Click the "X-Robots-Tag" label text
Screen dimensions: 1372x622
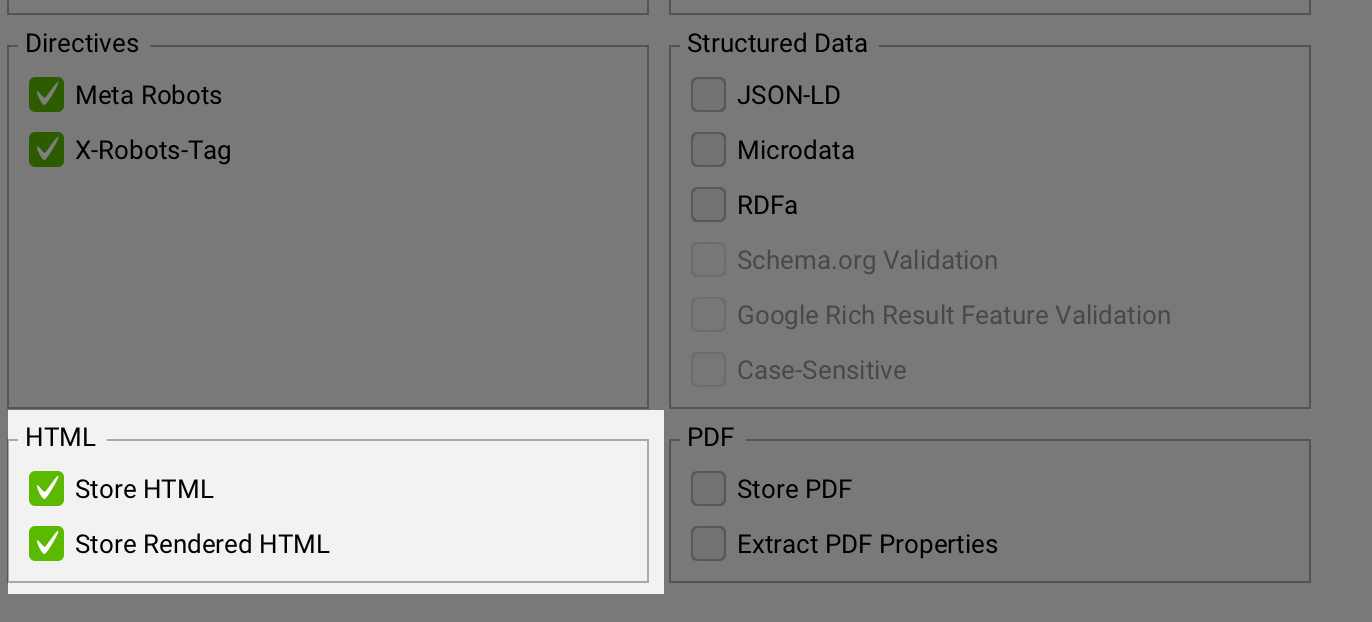pyautogui.click(x=153, y=150)
